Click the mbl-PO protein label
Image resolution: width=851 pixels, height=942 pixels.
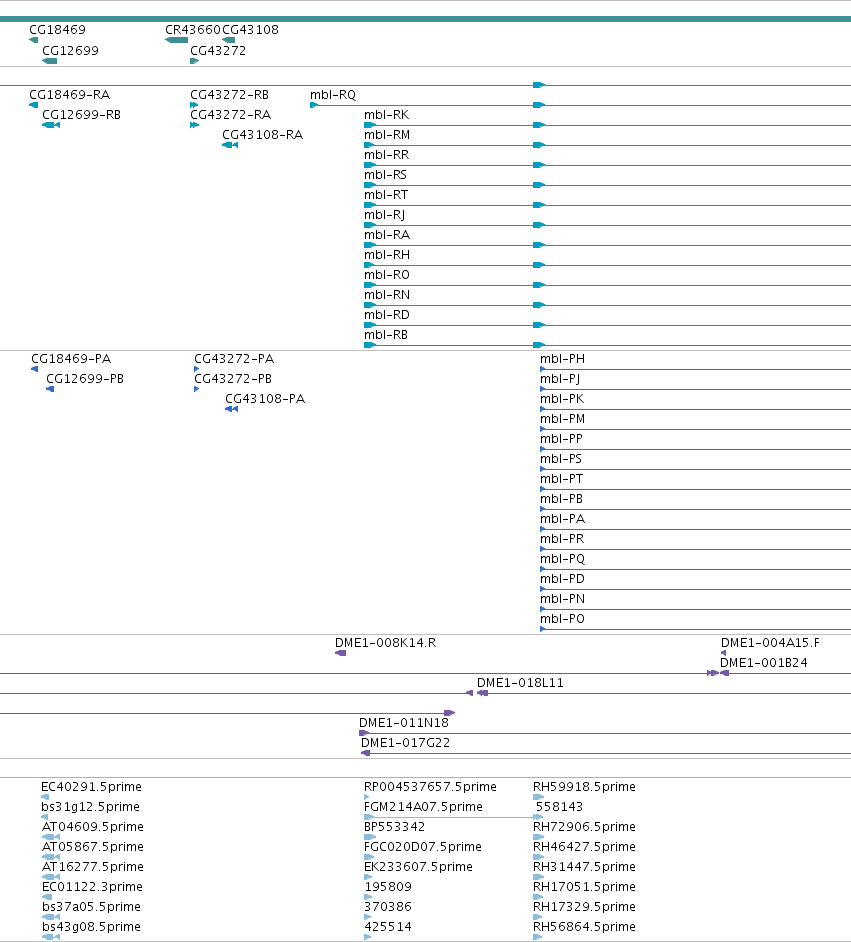pos(562,619)
